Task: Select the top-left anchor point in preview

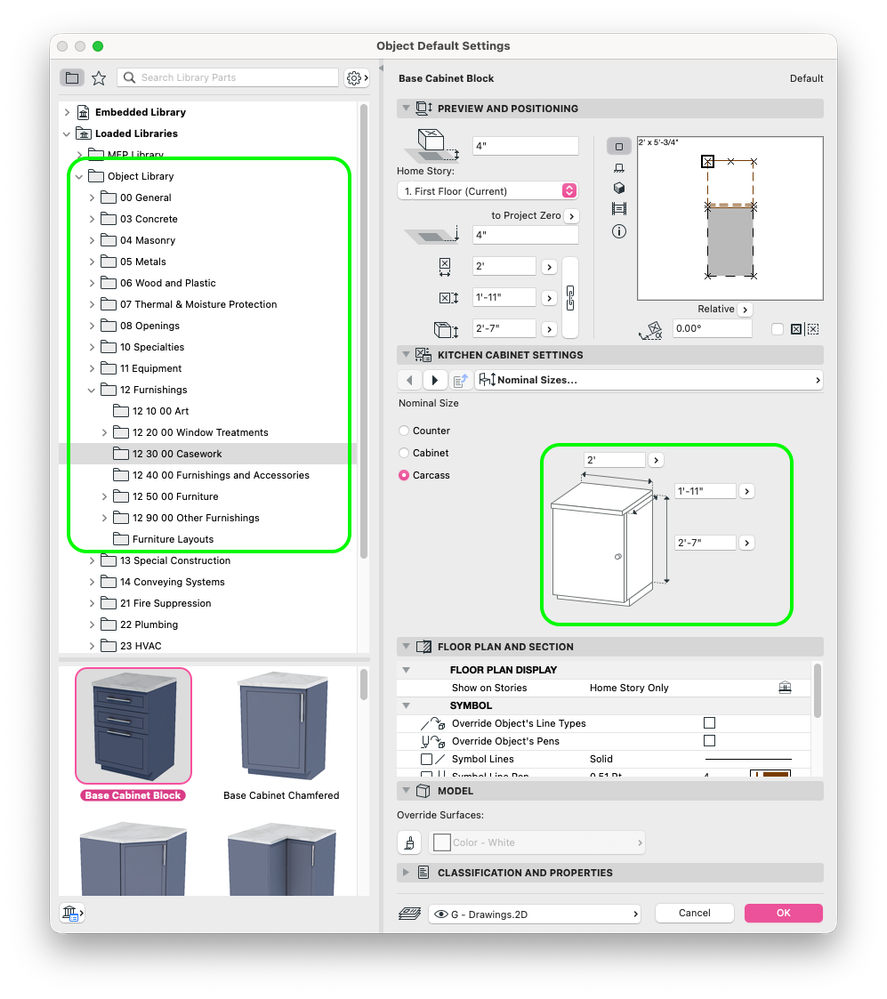Action: pyautogui.click(x=707, y=162)
